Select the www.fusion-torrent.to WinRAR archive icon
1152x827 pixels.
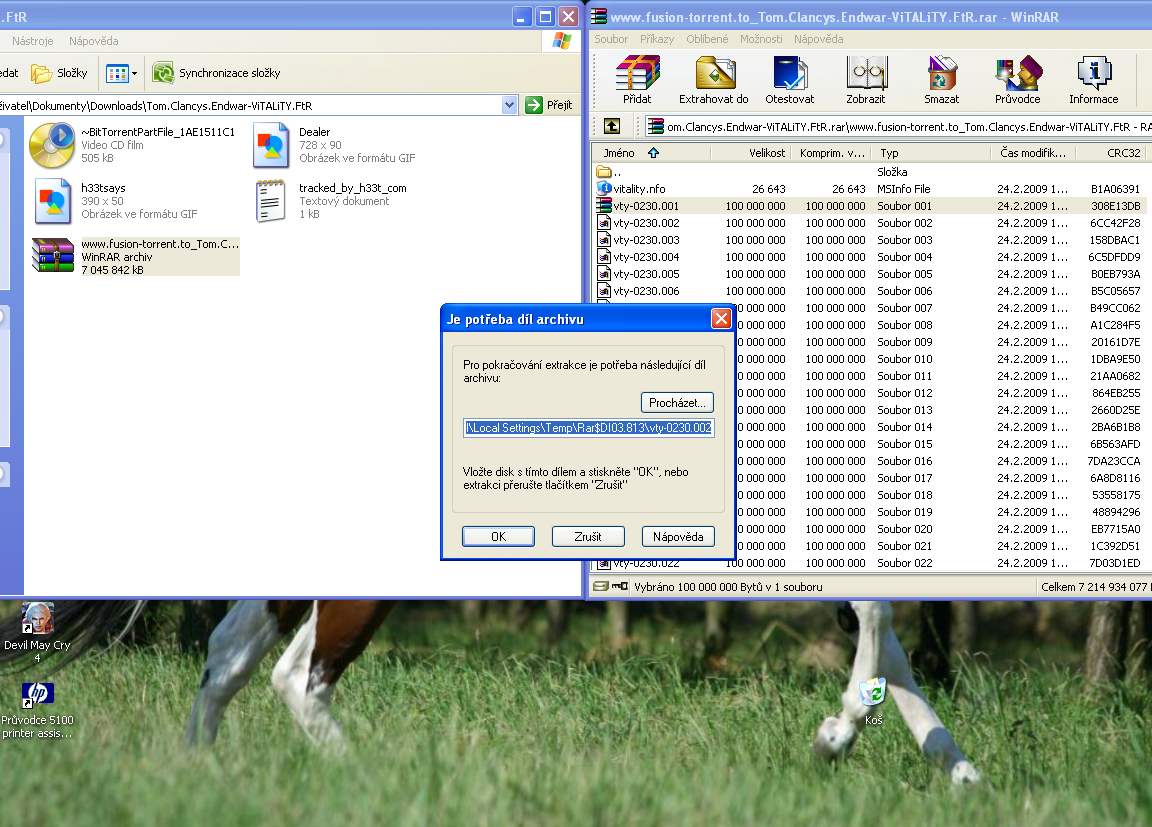53,256
